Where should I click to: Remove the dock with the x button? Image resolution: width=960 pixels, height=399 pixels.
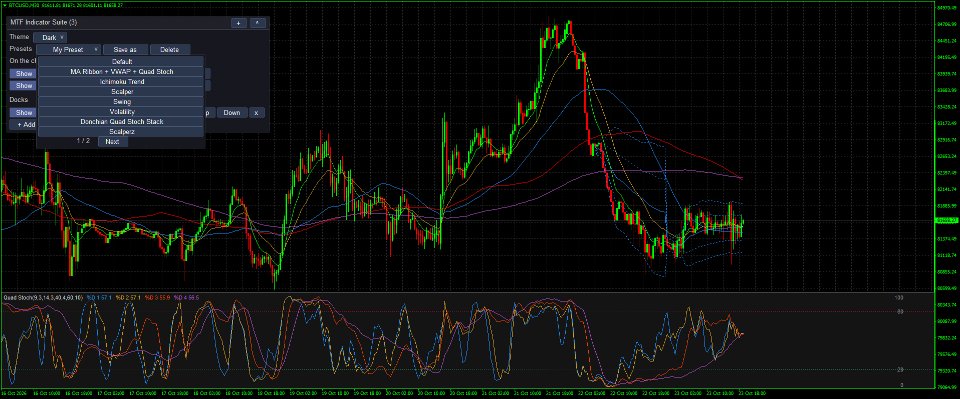257,113
